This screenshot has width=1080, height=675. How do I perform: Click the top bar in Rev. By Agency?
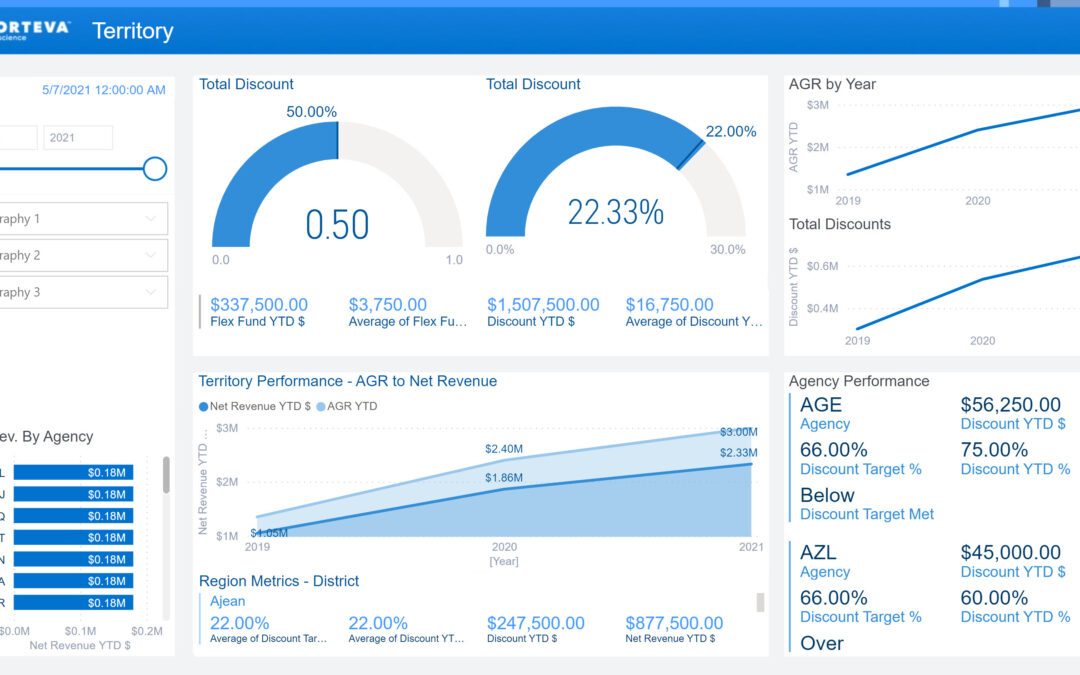72,472
